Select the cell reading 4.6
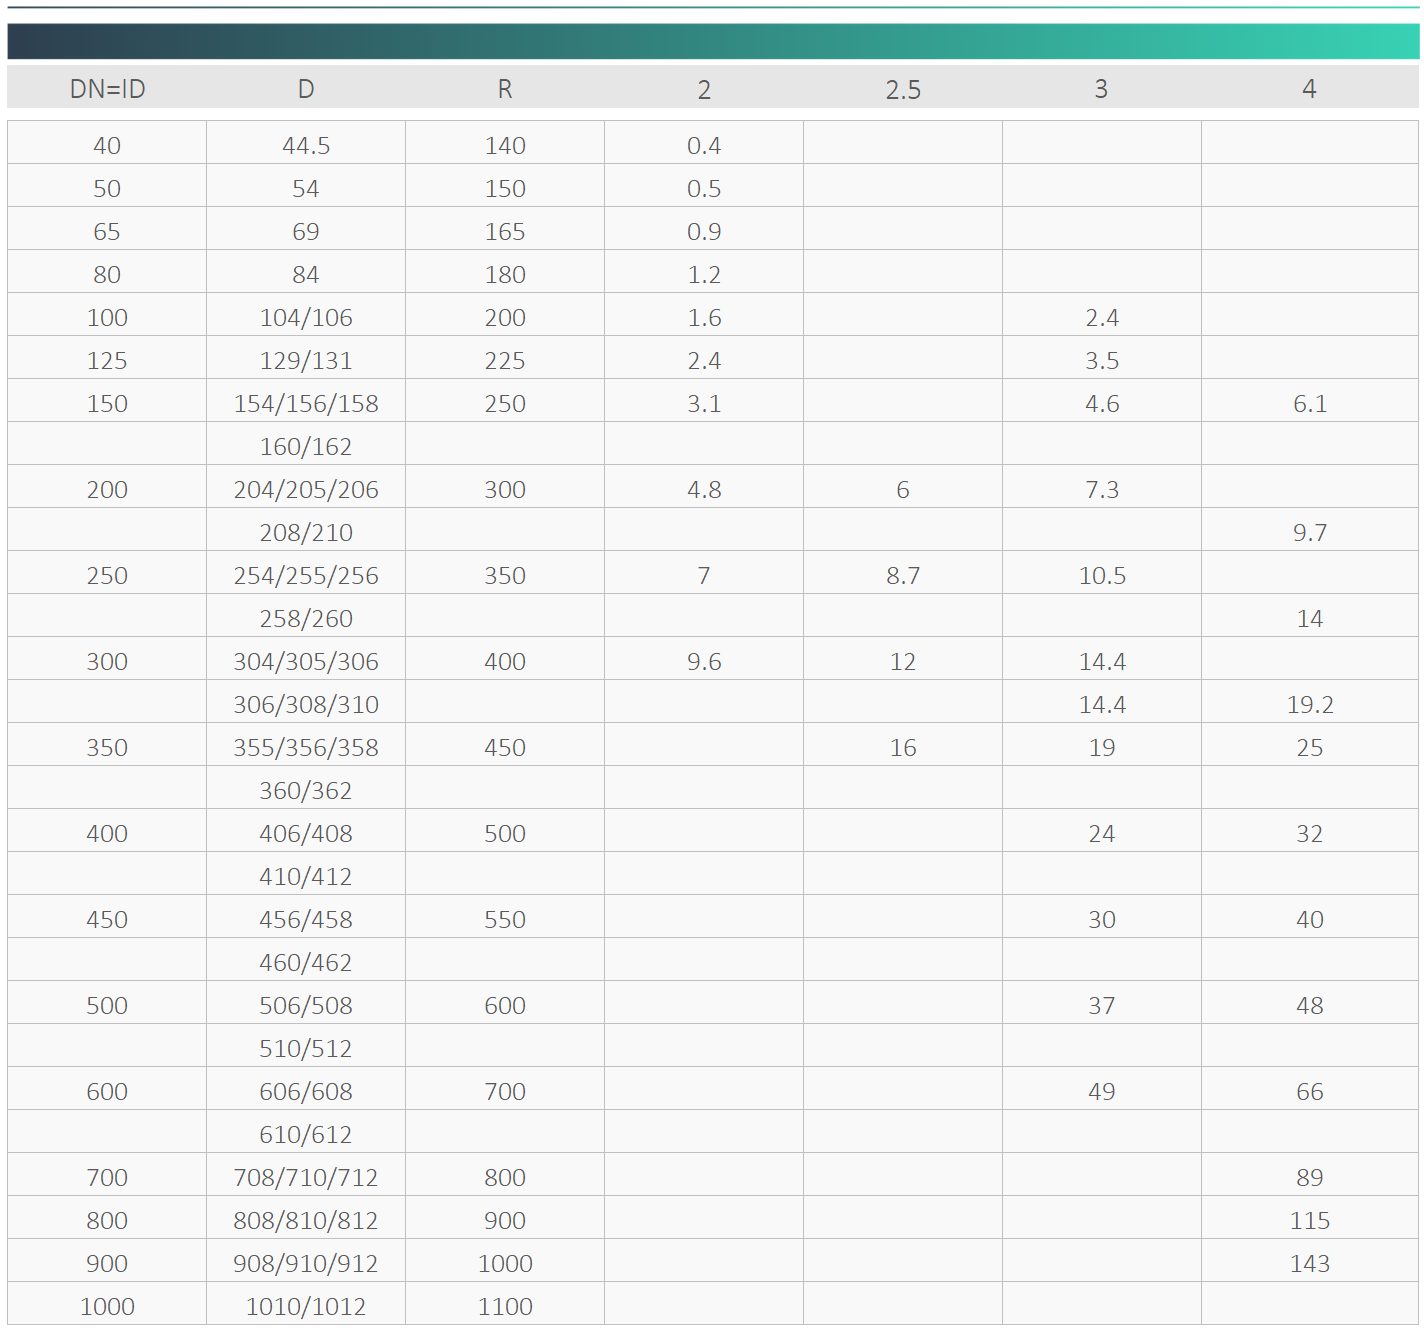Image resolution: width=1424 pixels, height=1335 pixels. click(1102, 404)
